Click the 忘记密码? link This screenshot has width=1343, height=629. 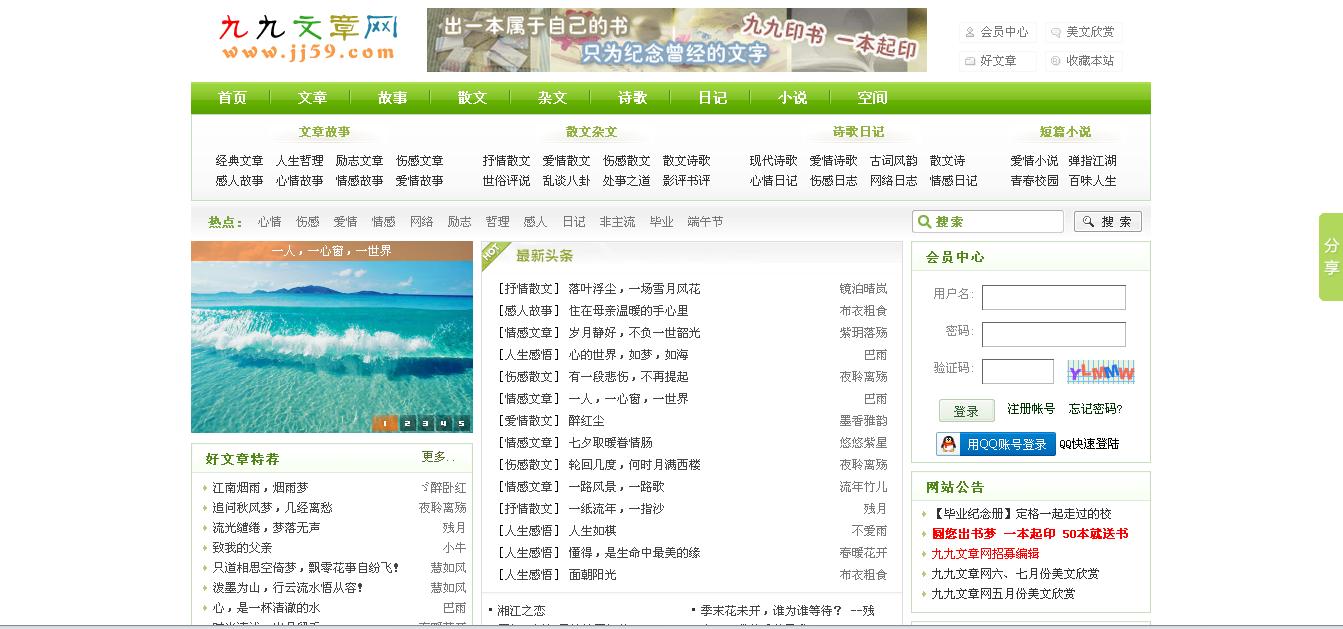[1095, 409]
